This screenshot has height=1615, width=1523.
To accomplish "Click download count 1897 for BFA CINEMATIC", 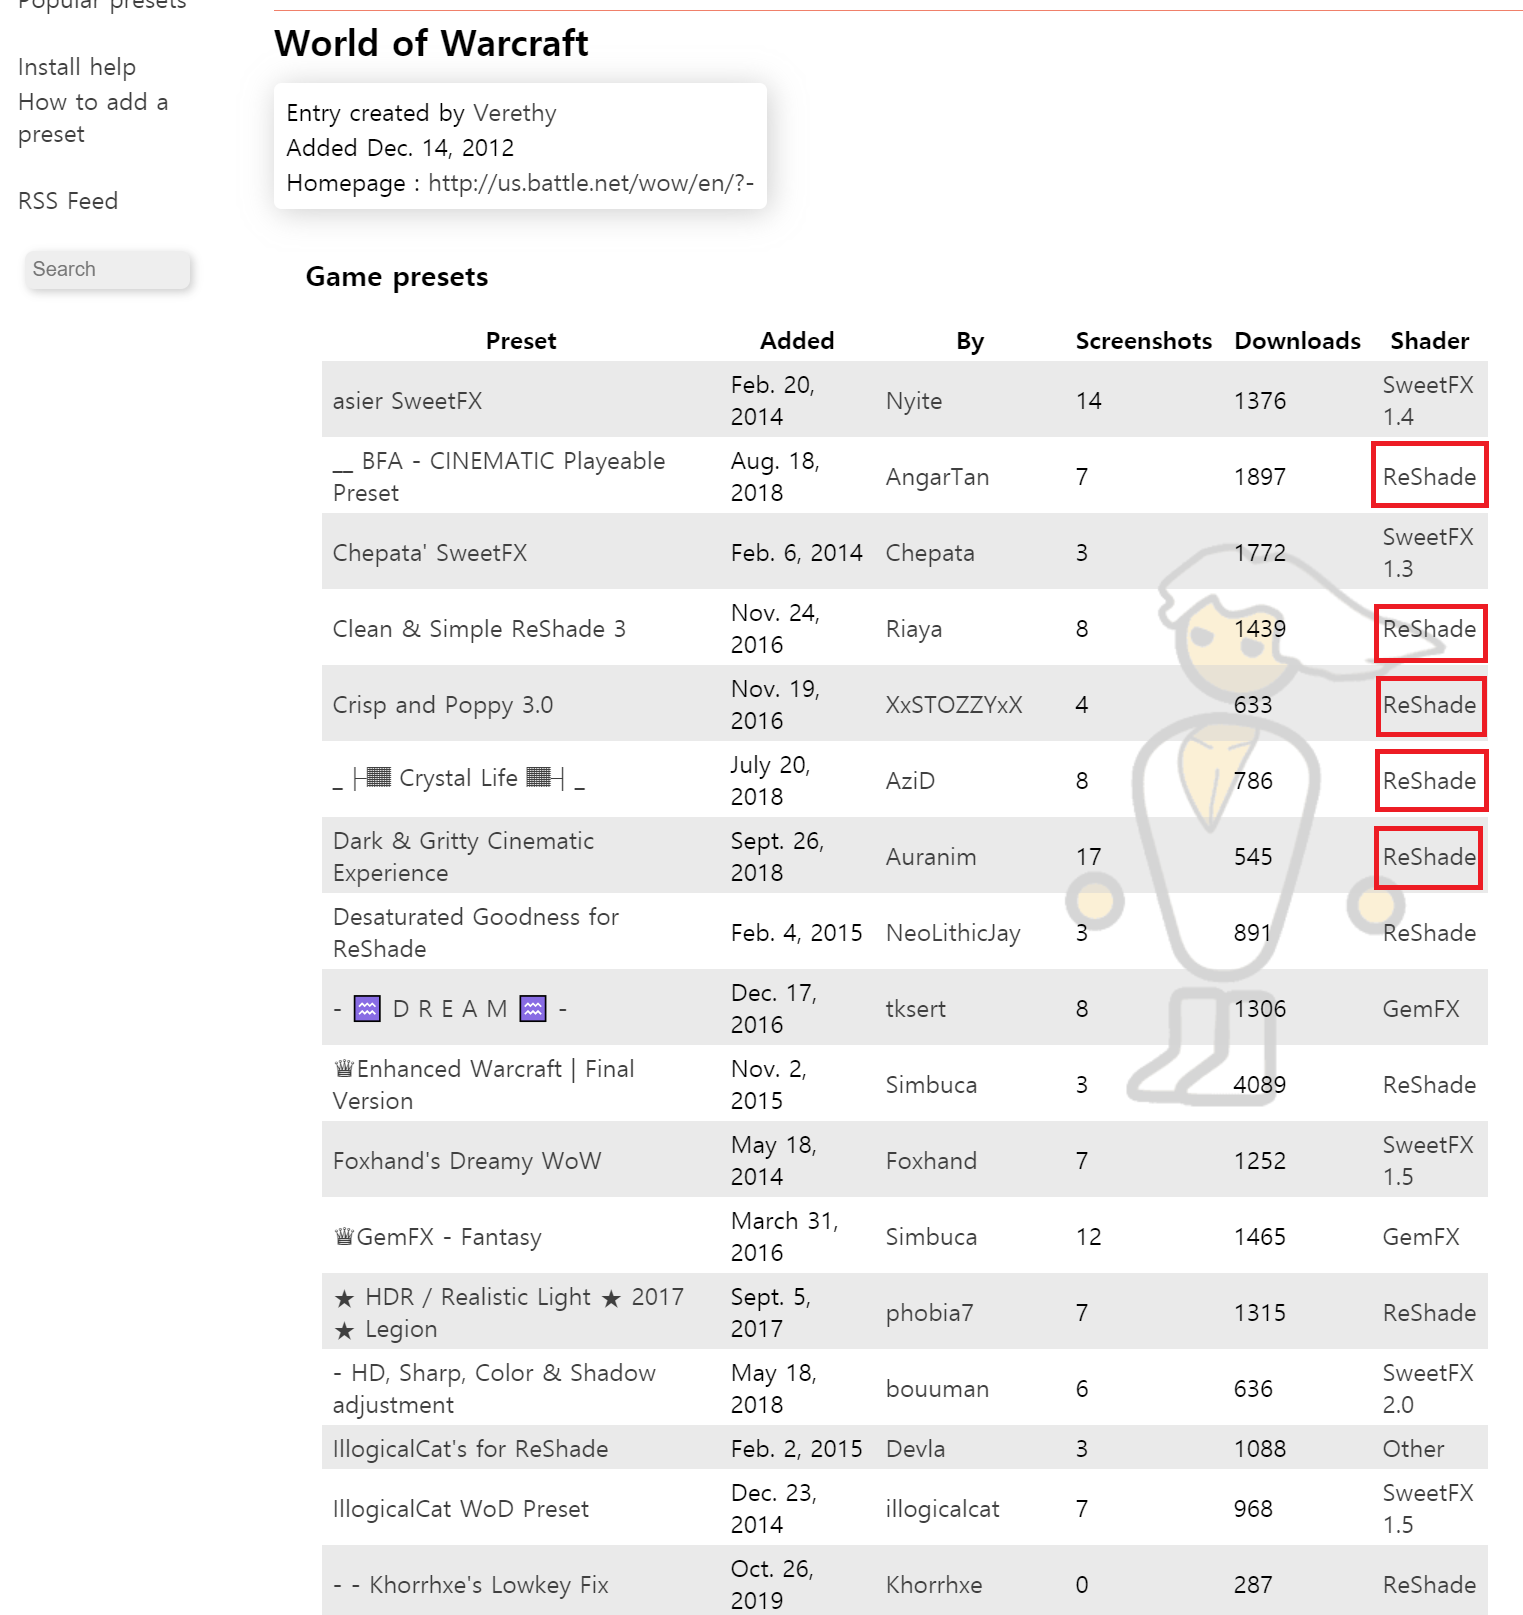I will coord(1260,477).
